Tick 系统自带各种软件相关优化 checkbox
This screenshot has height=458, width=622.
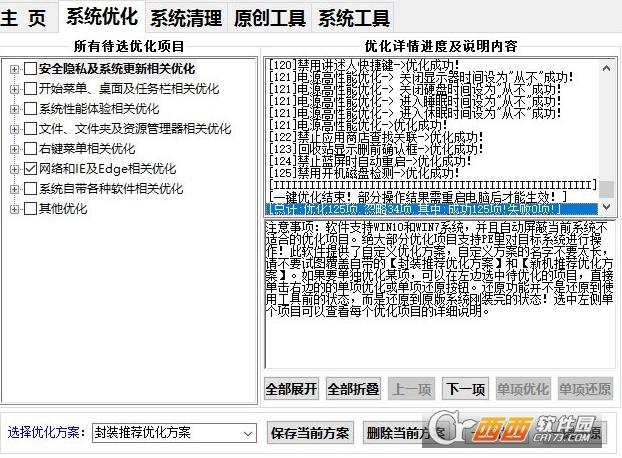coord(31,189)
